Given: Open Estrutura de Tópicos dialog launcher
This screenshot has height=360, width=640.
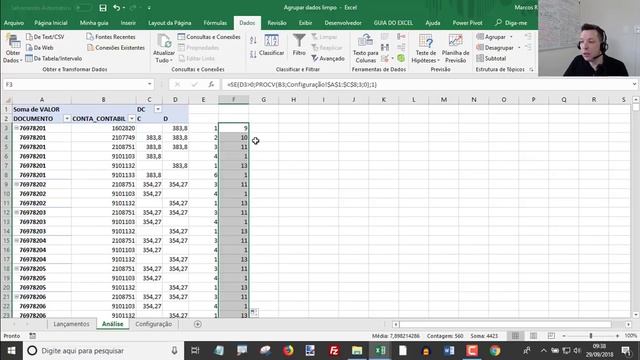Looking at the screenshot, I should pyautogui.click(x=531, y=70).
